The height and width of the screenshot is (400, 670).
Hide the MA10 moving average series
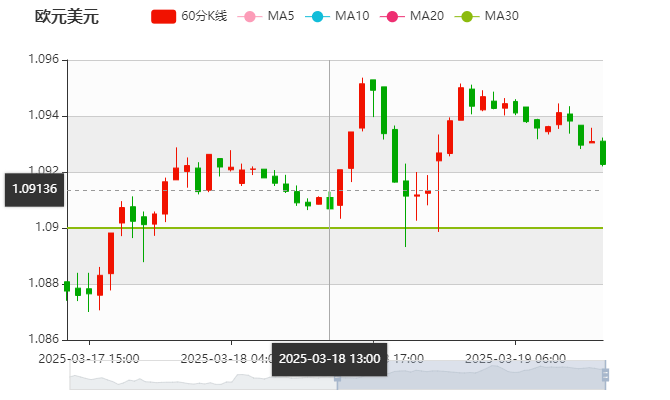351,16
